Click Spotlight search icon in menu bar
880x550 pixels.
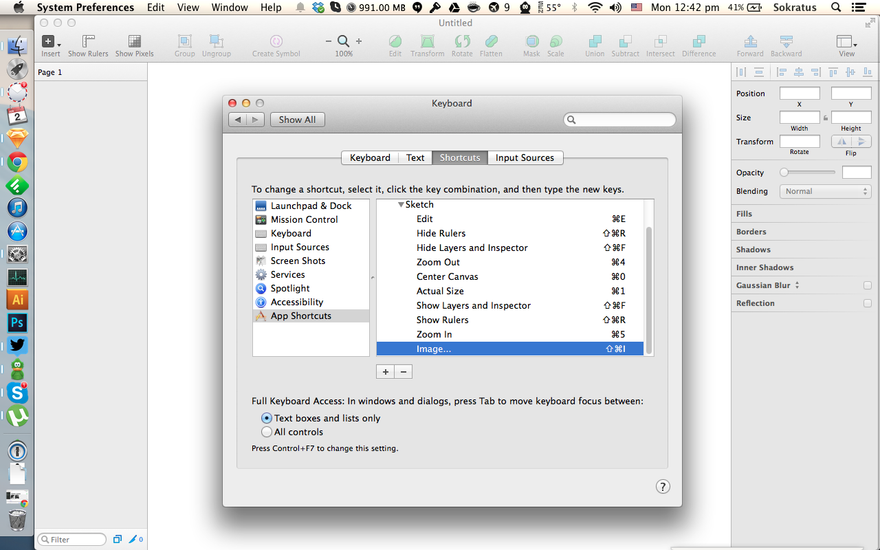coord(836,7)
